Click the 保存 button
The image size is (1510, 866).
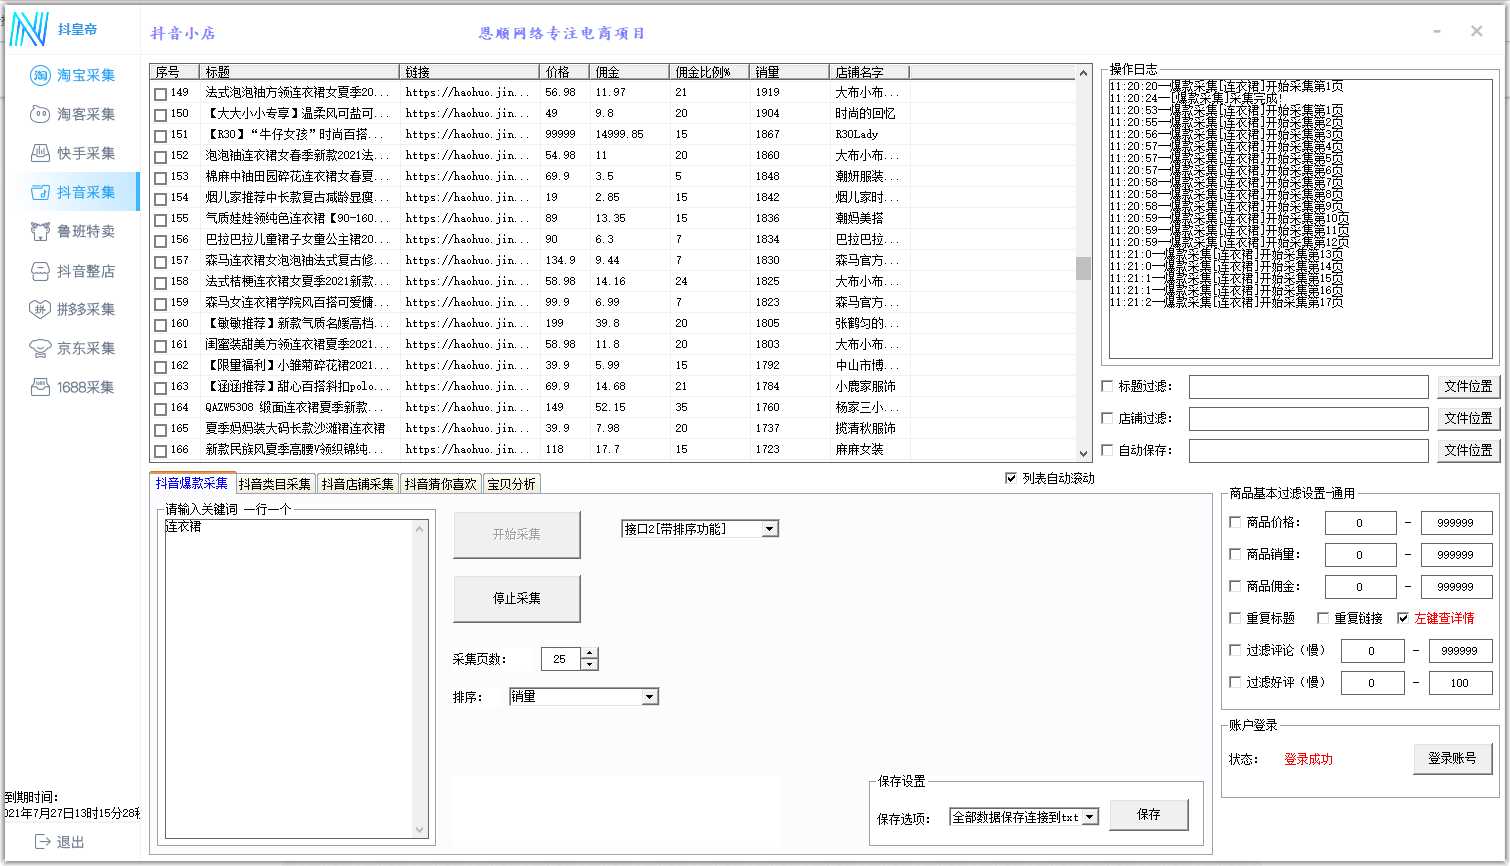coord(1149,815)
